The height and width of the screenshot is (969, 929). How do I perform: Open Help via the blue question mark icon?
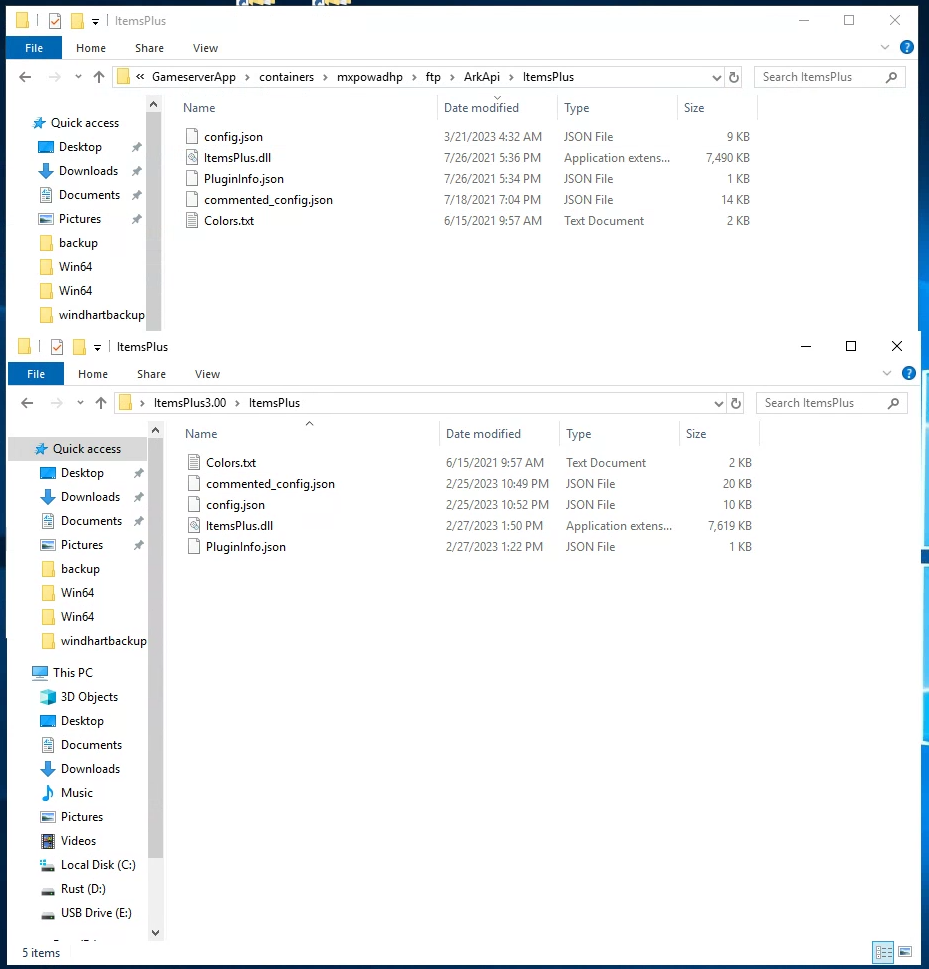tap(906, 47)
